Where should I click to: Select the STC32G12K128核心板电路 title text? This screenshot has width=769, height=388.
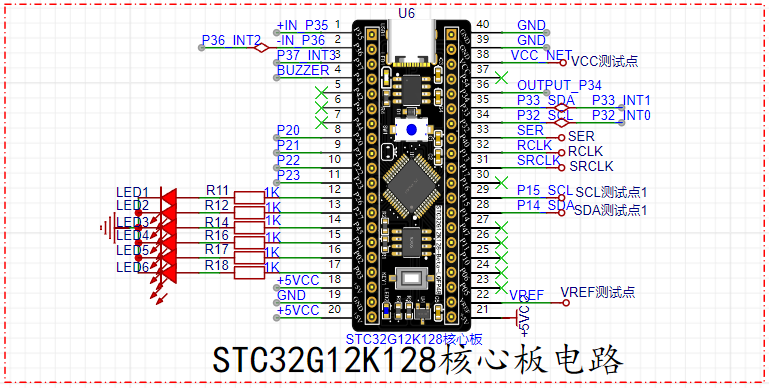[x=418, y=361]
